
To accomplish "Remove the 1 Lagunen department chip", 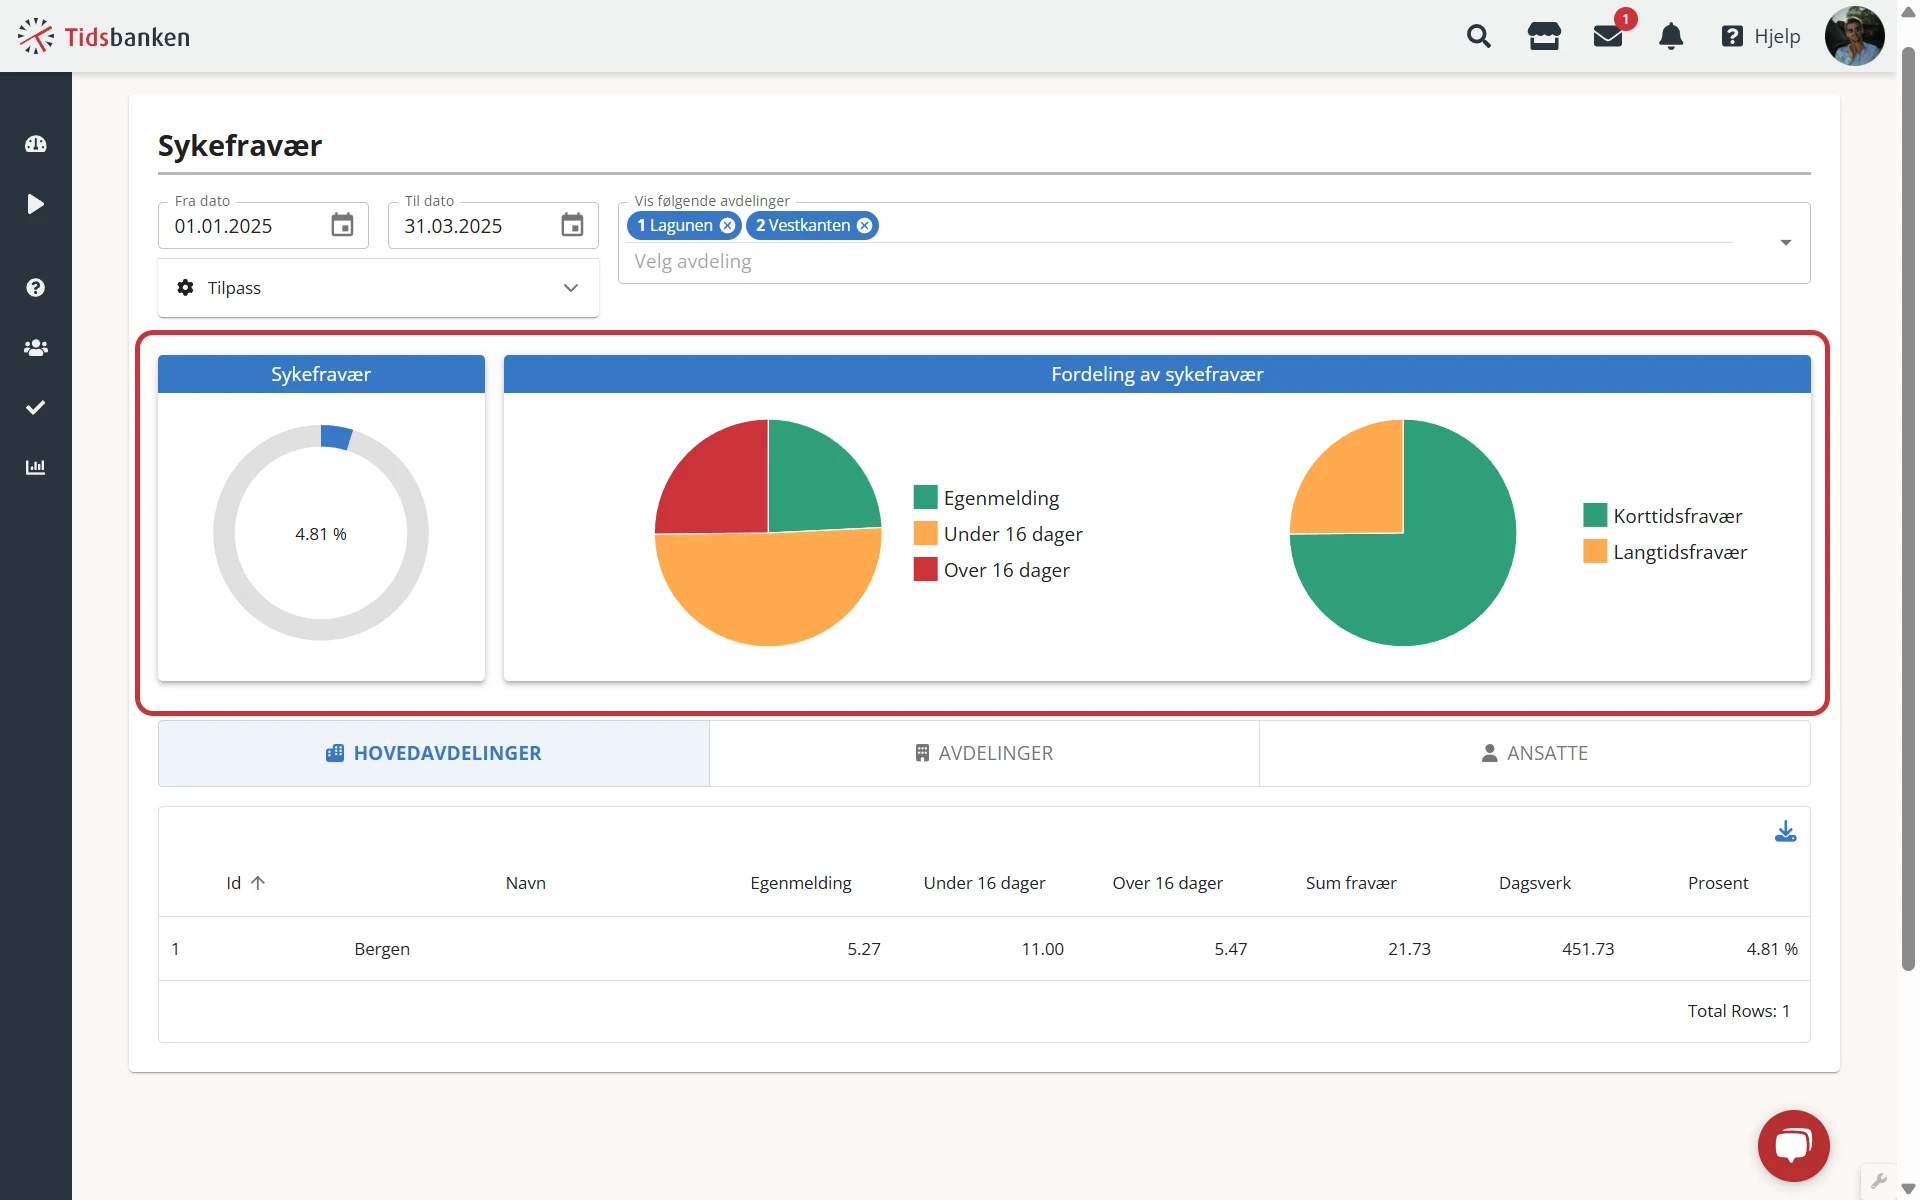I will (x=728, y=226).
